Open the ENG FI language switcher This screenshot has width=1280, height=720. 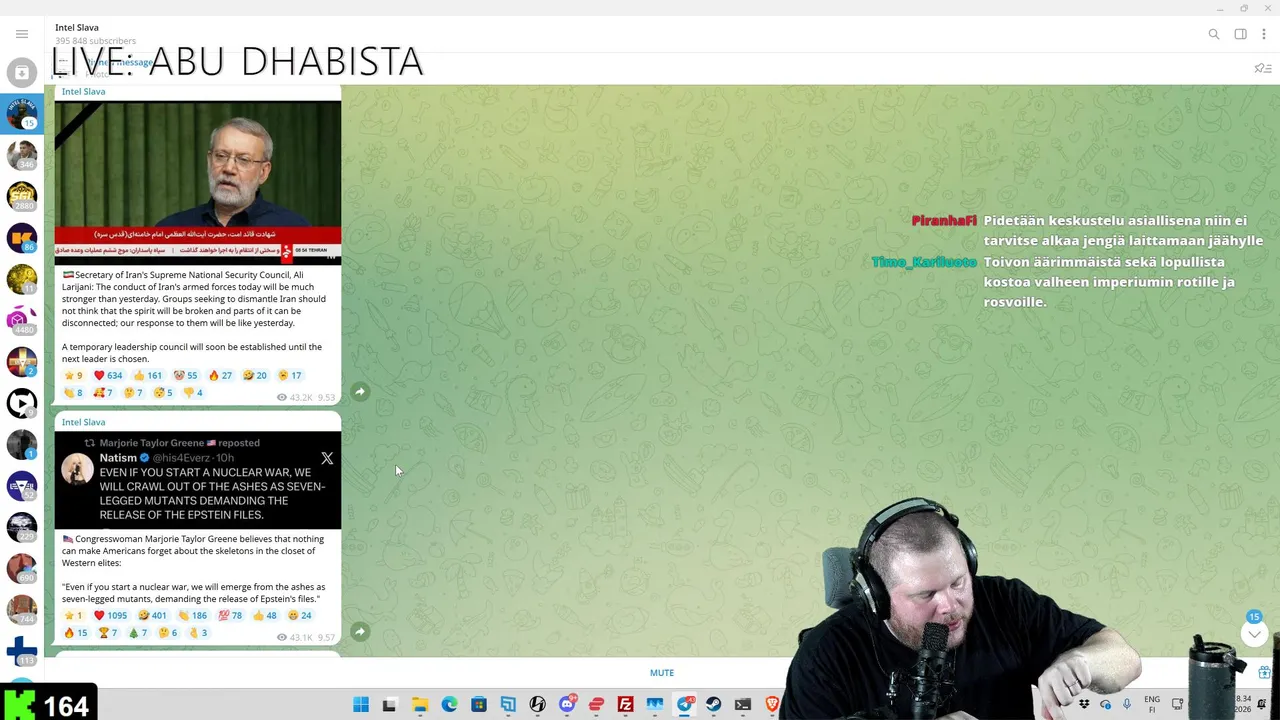tap(1152, 705)
